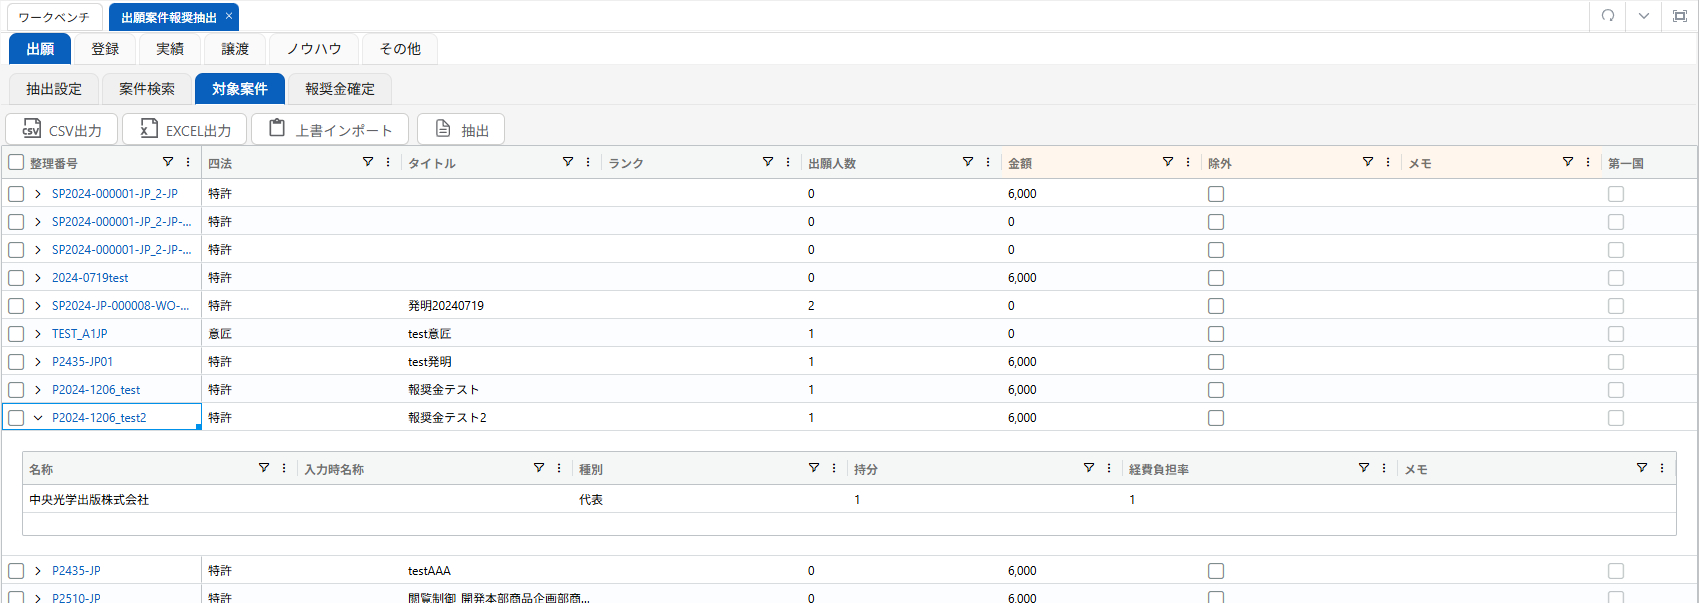The image size is (1699, 603).
Task: Click the 上書インポート clipboard icon
Action: 278,129
